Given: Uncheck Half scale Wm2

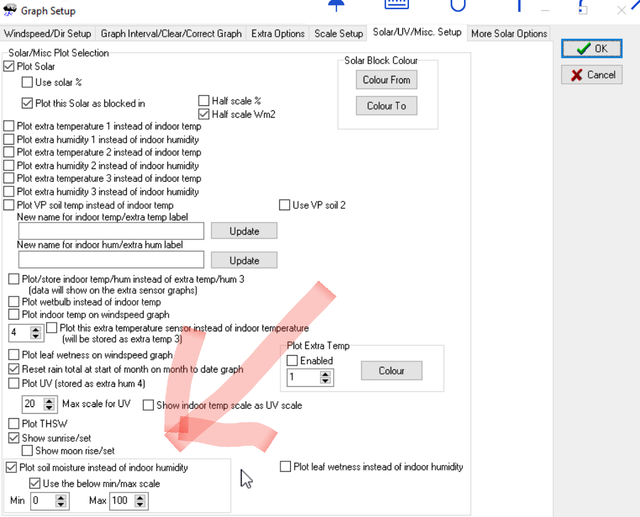Looking at the screenshot, I should tap(203, 114).
